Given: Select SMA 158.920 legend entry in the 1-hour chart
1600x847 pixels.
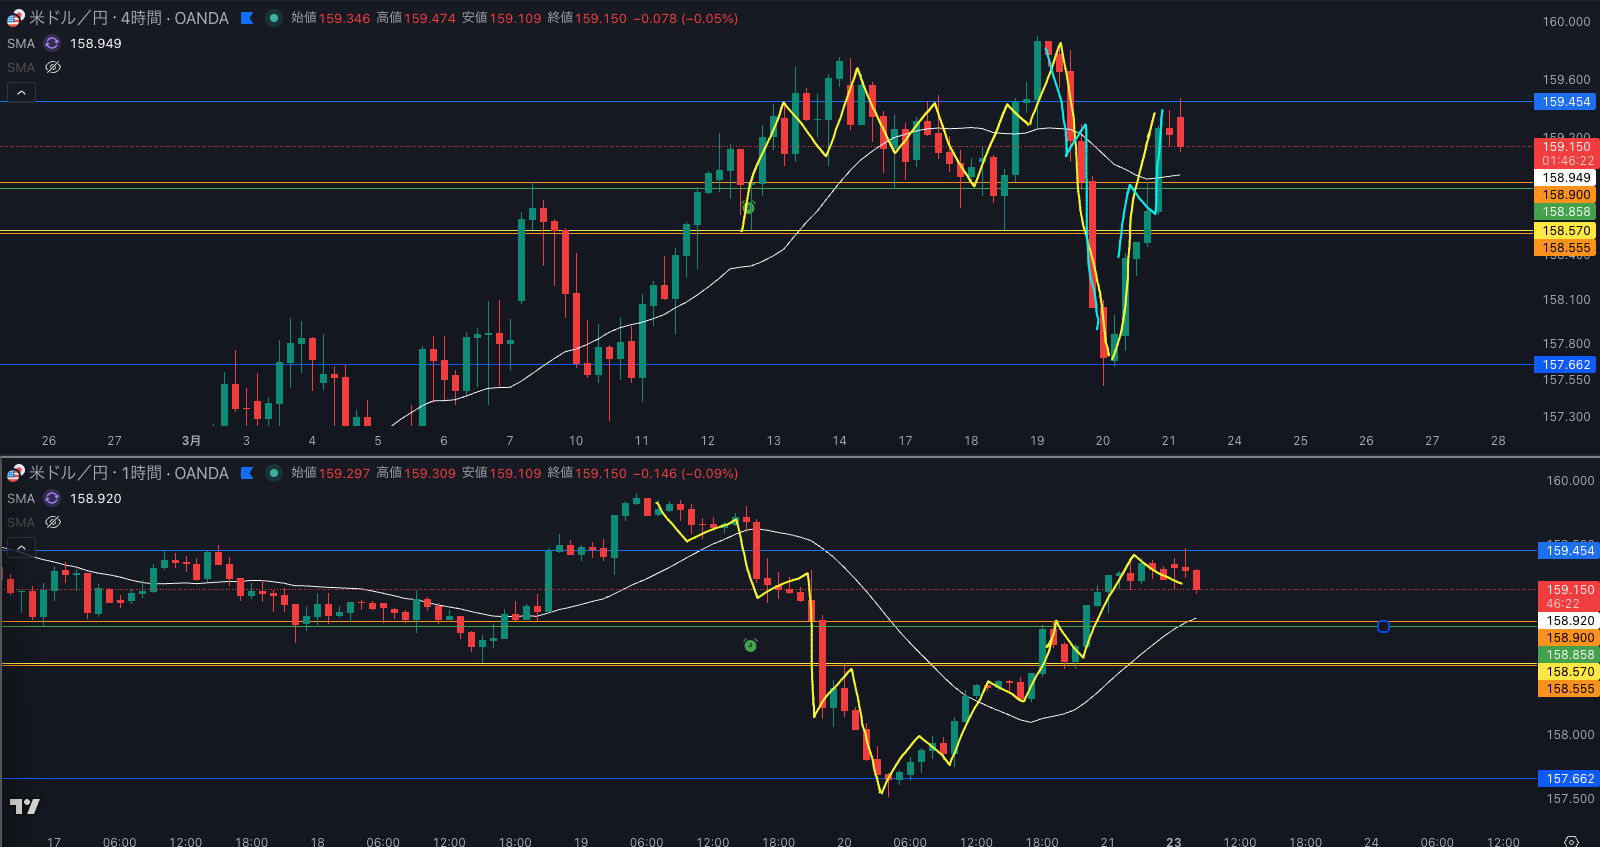Looking at the screenshot, I should click(95, 498).
